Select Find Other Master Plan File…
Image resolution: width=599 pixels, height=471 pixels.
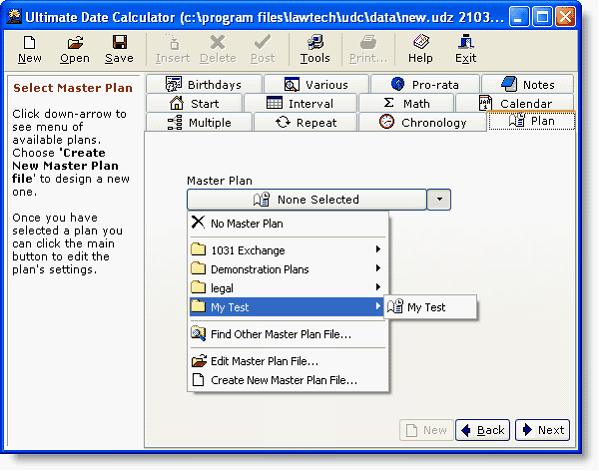click(x=289, y=334)
